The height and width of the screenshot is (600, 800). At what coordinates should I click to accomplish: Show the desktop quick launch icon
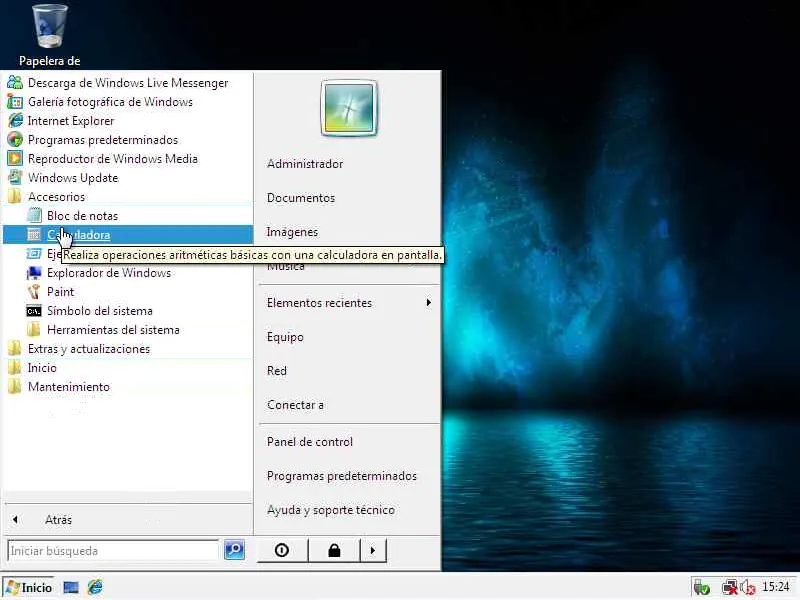pos(71,587)
